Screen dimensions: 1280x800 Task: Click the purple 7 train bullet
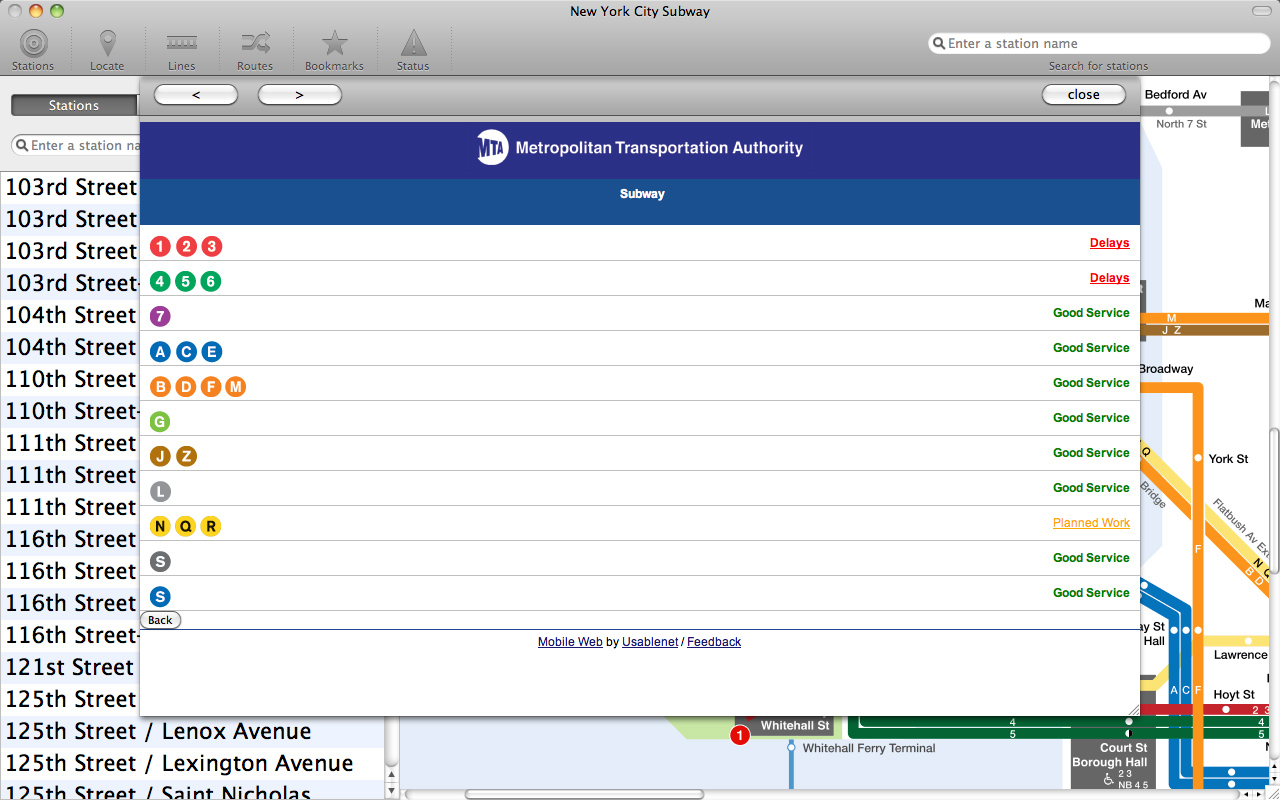(x=161, y=316)
